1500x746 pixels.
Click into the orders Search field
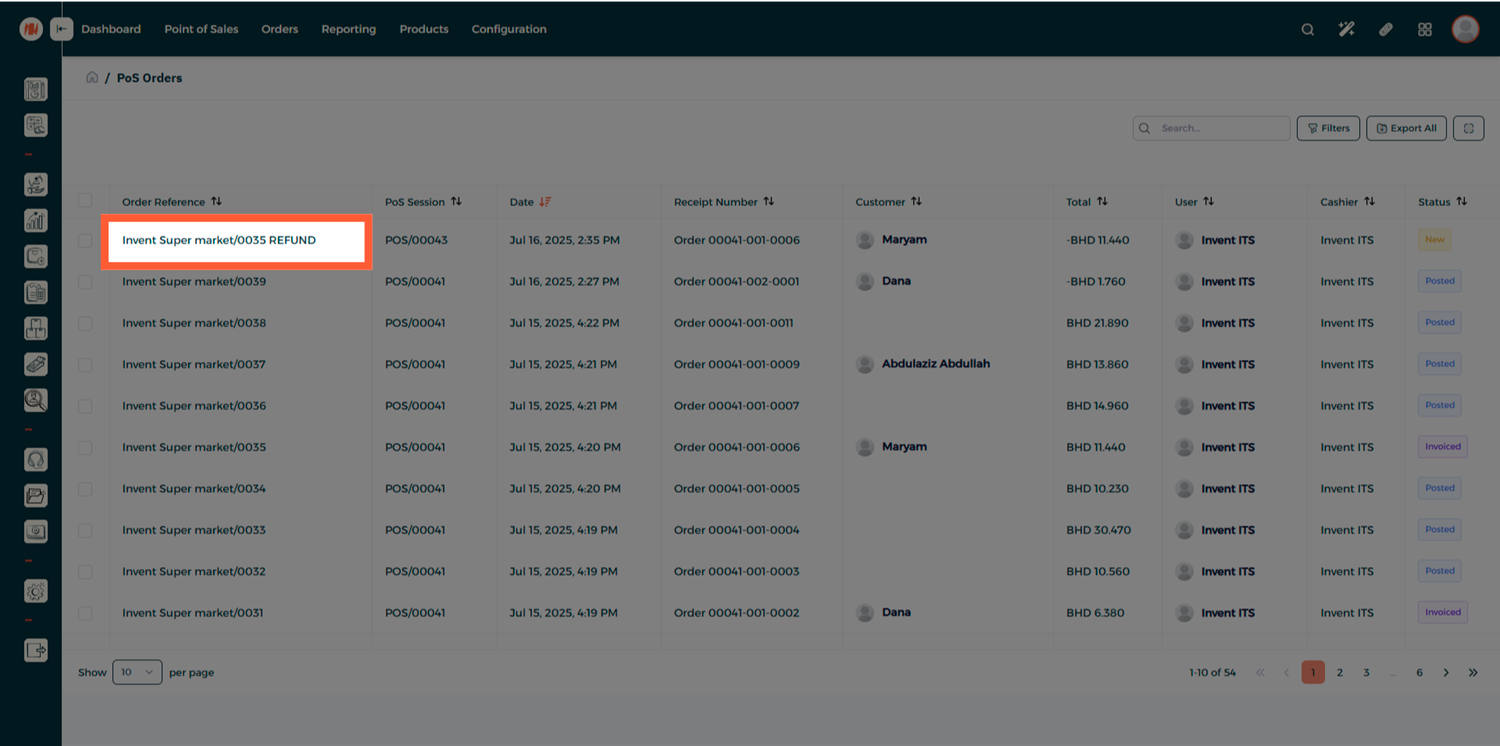[1220, 128]
